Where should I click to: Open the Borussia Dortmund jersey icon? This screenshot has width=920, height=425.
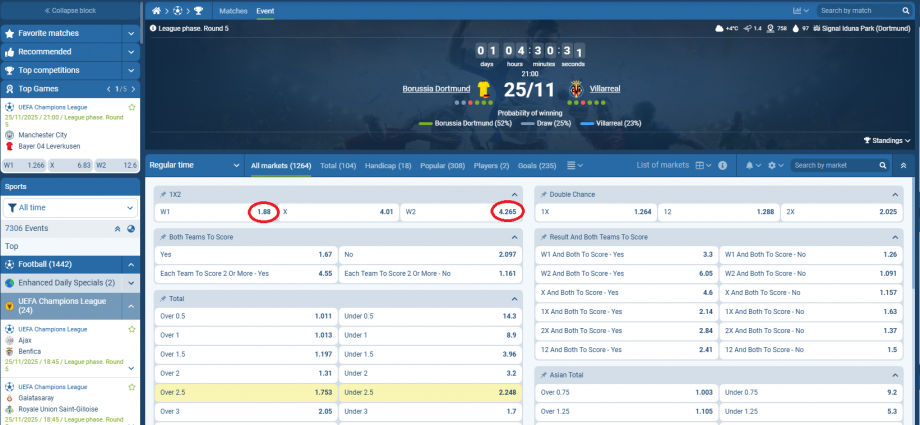click(x=483, y=89)
